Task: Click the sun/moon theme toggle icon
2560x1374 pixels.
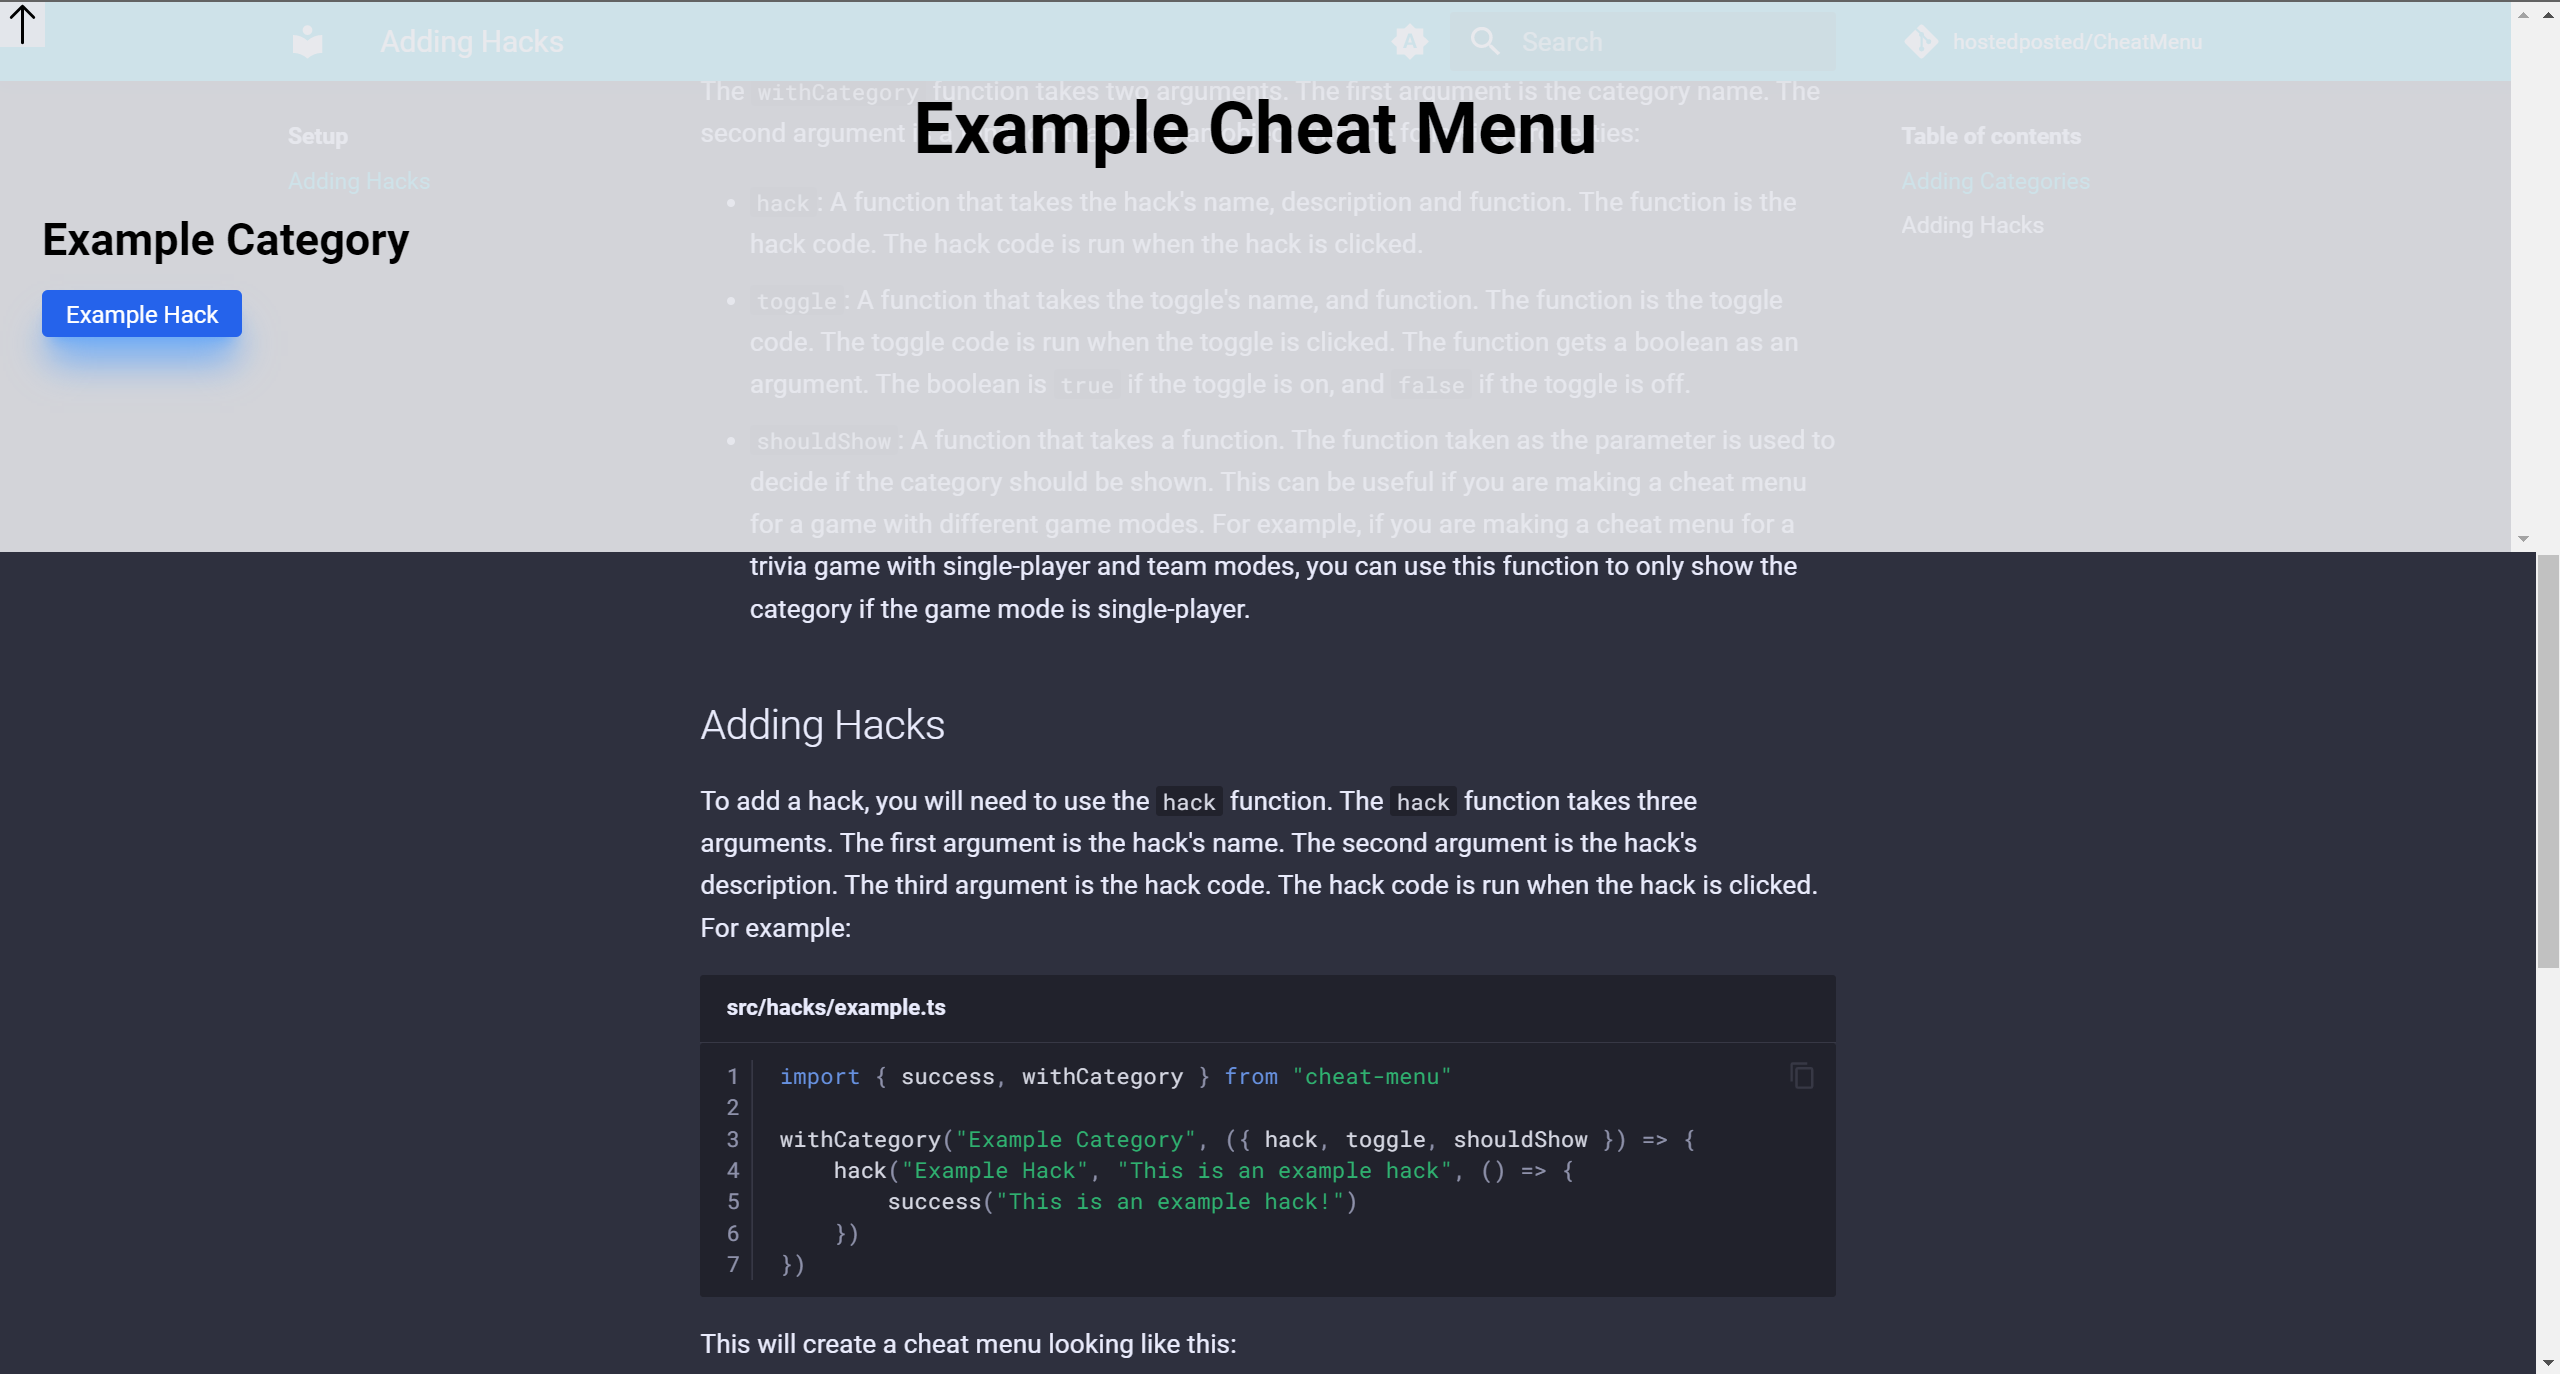Action: [1410, 41]
